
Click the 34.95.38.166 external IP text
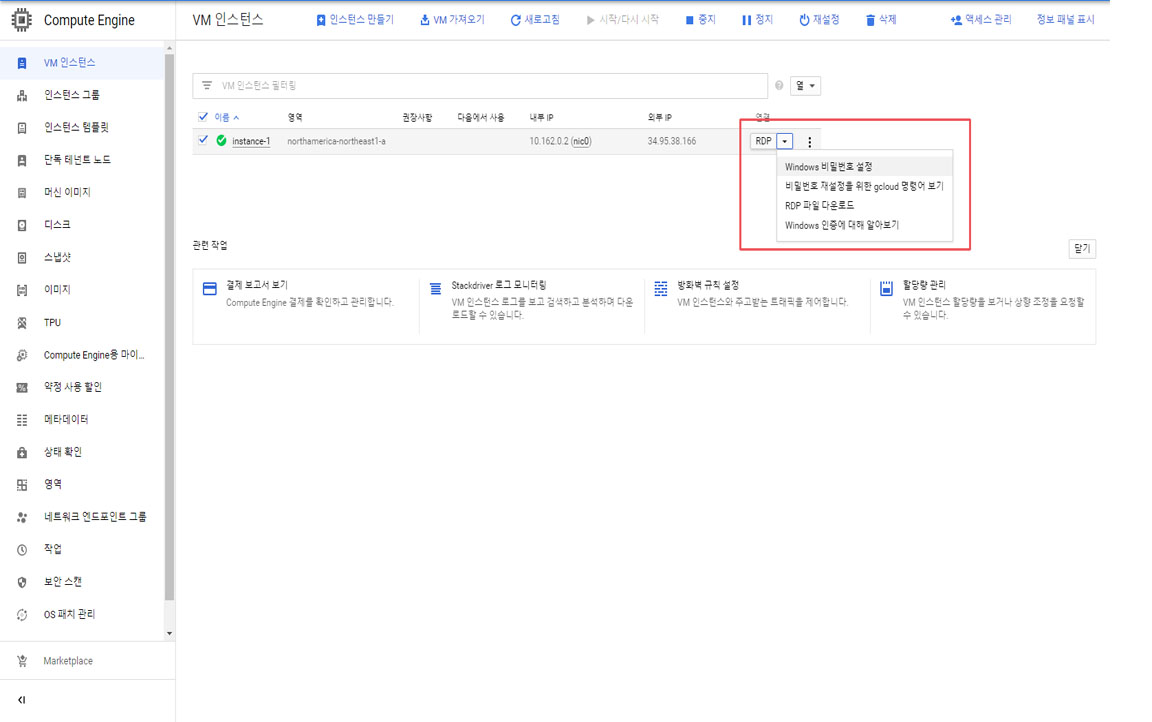coord(672,141)
